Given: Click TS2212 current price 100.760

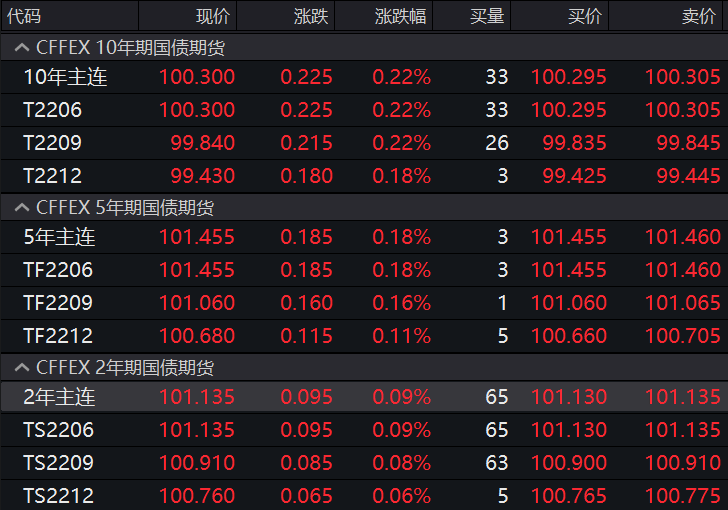Looking at the screenshot, I should point(197,496).
